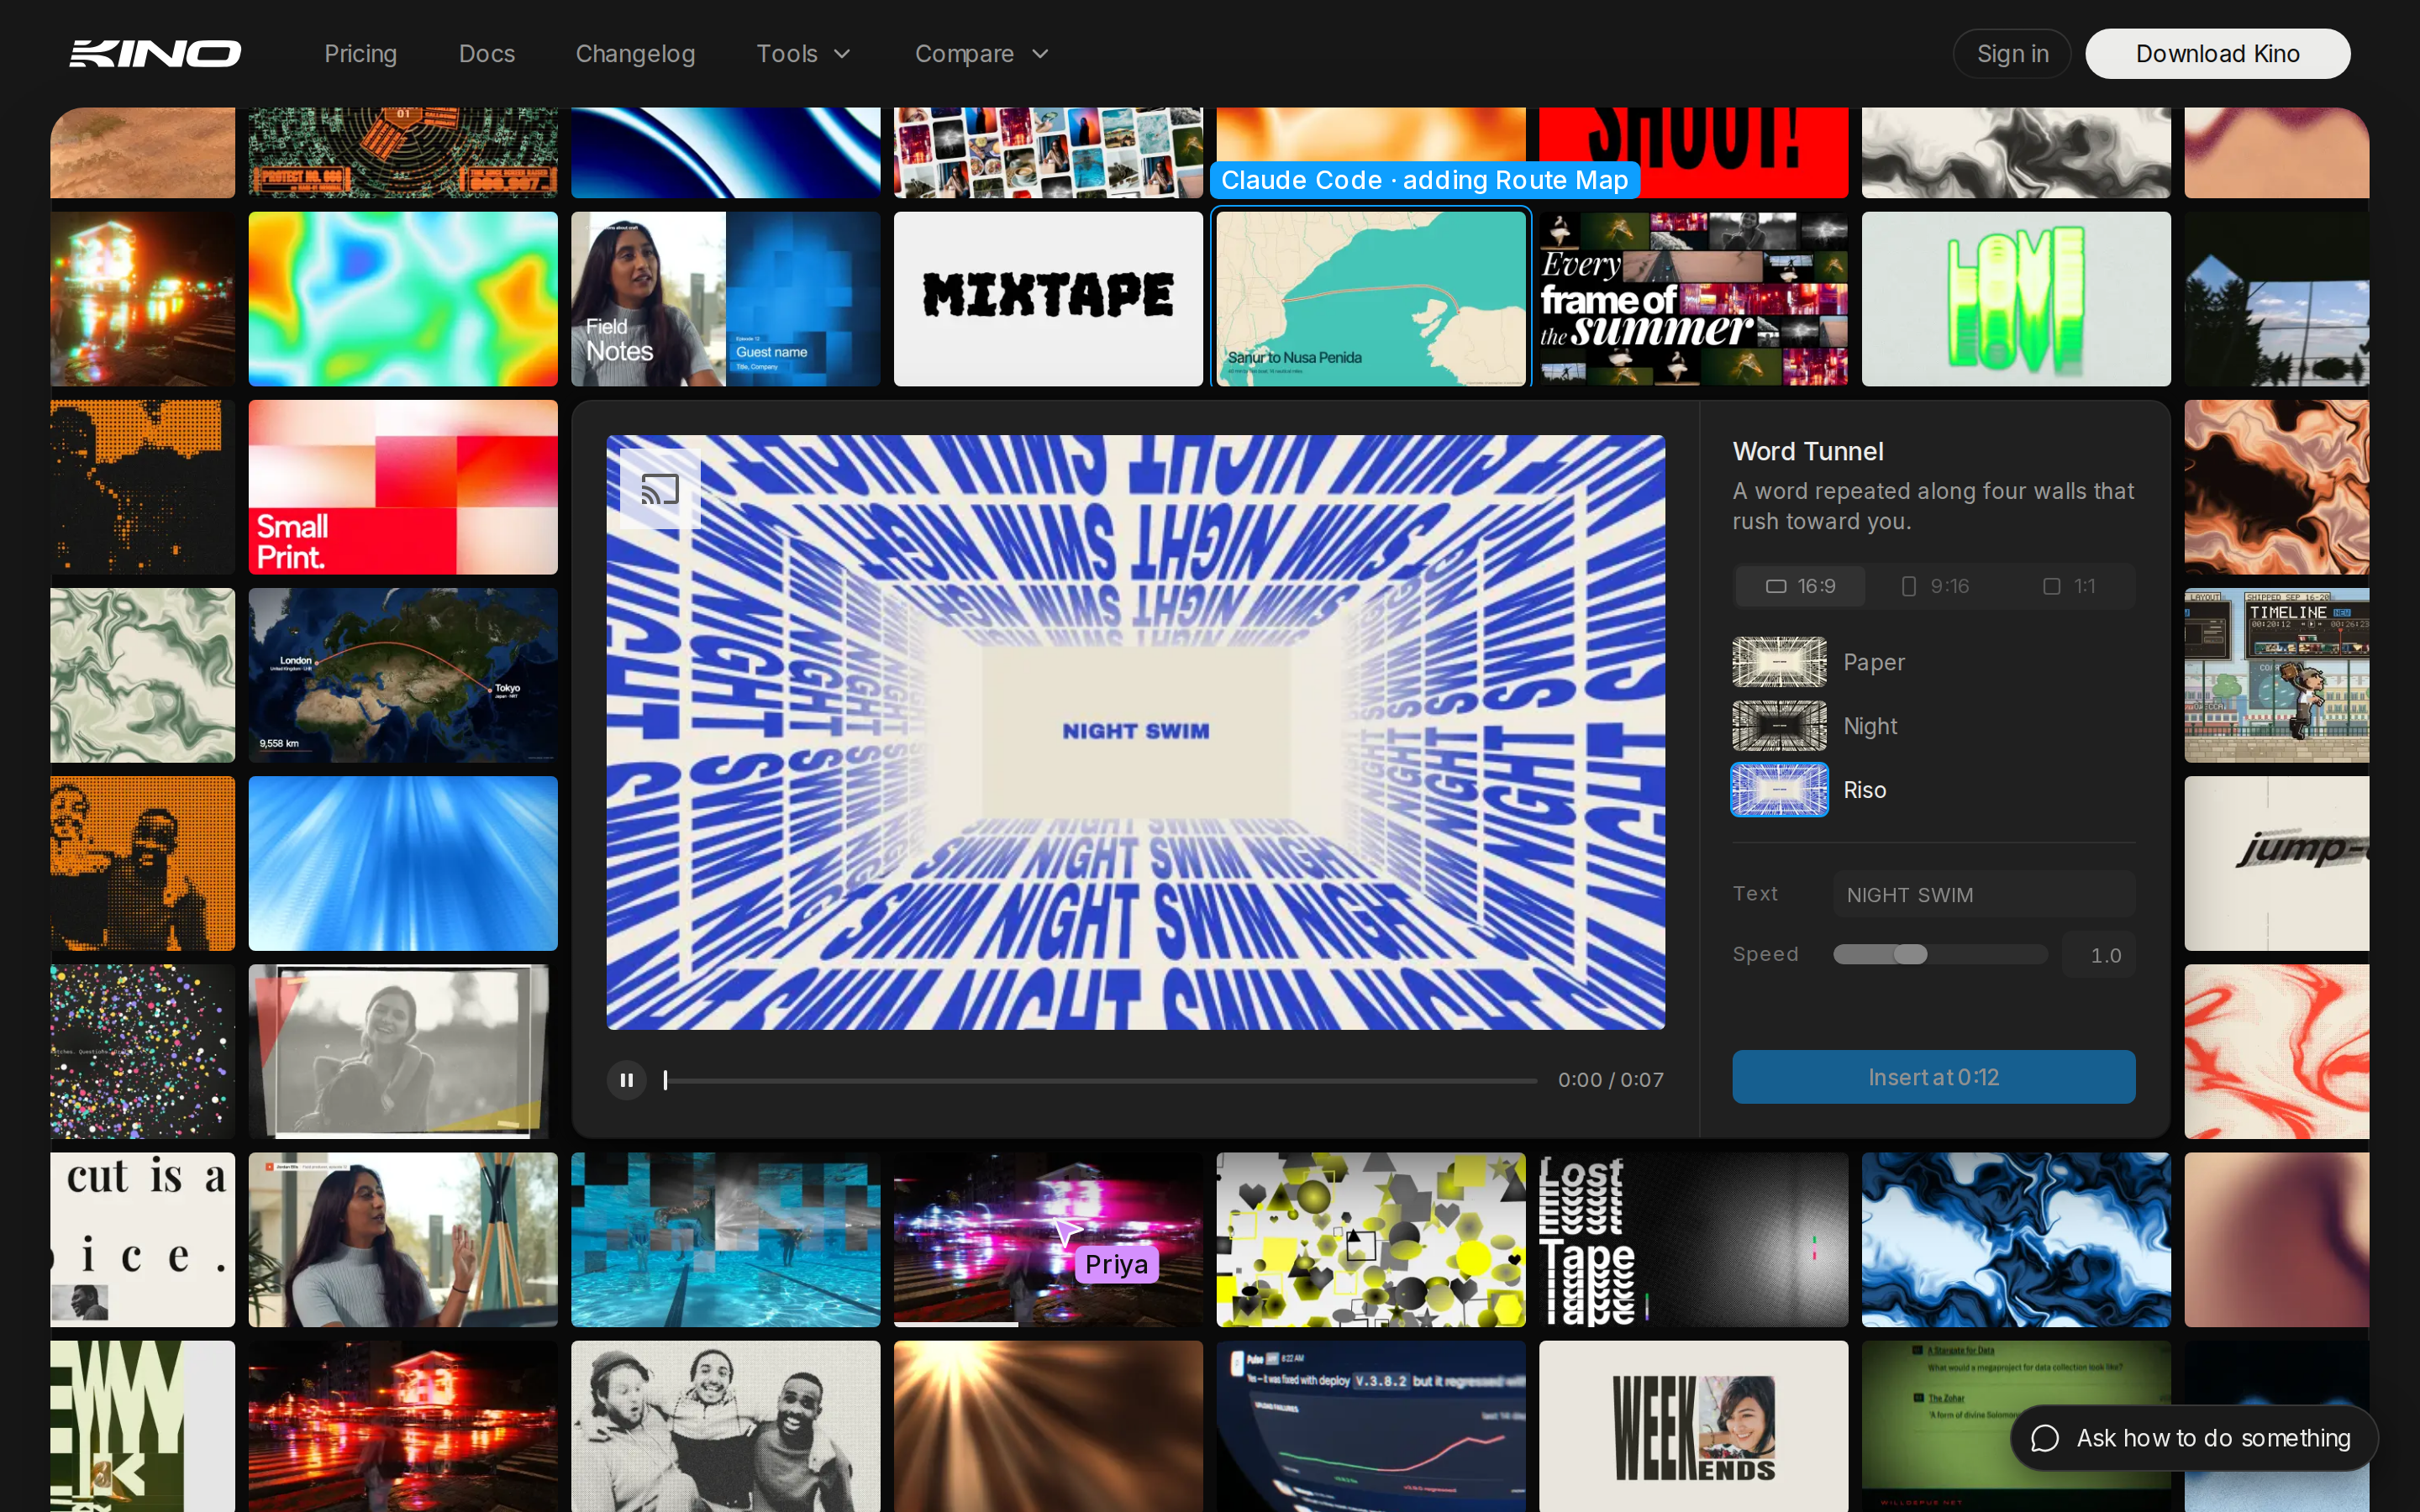Screen dimensions: 2420x1512
Task: Open the Field Notes template thumbnail
Action: pyautogui.click(x=725, y=298)
